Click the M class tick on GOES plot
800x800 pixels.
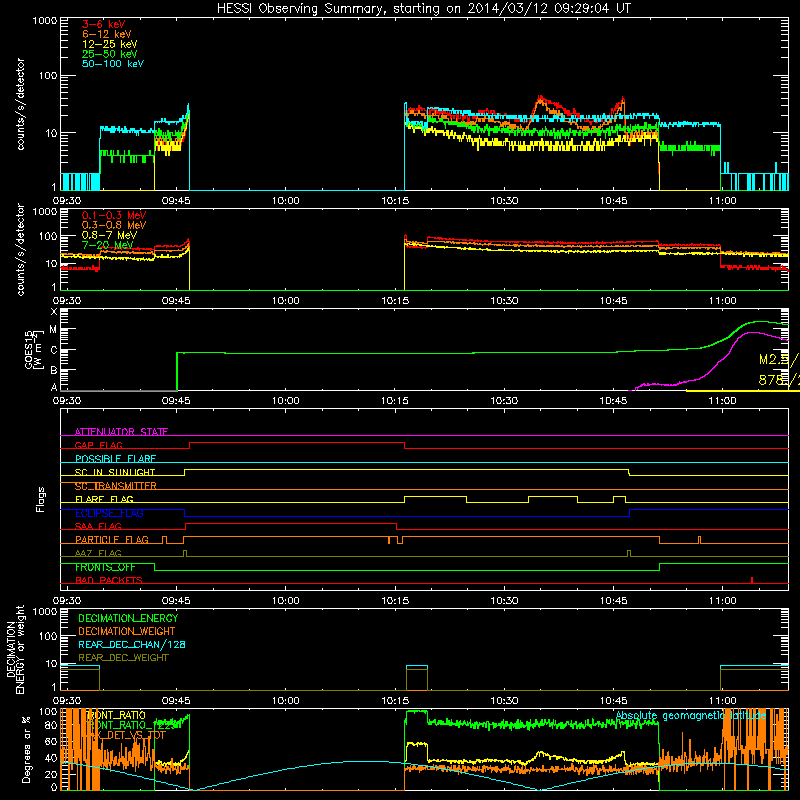[x=53, y=330]
